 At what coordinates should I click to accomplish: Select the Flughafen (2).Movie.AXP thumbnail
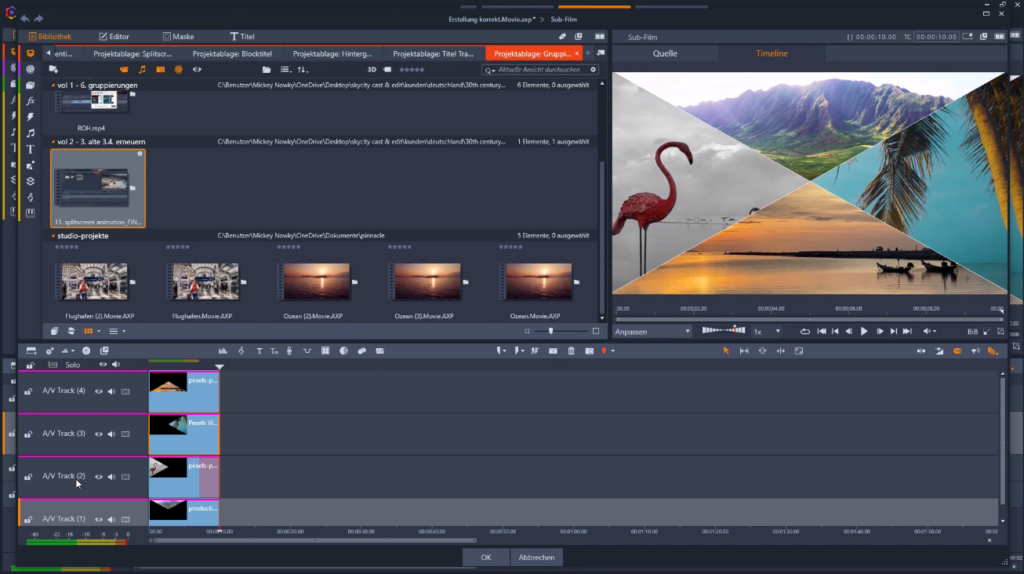point(92,282)
